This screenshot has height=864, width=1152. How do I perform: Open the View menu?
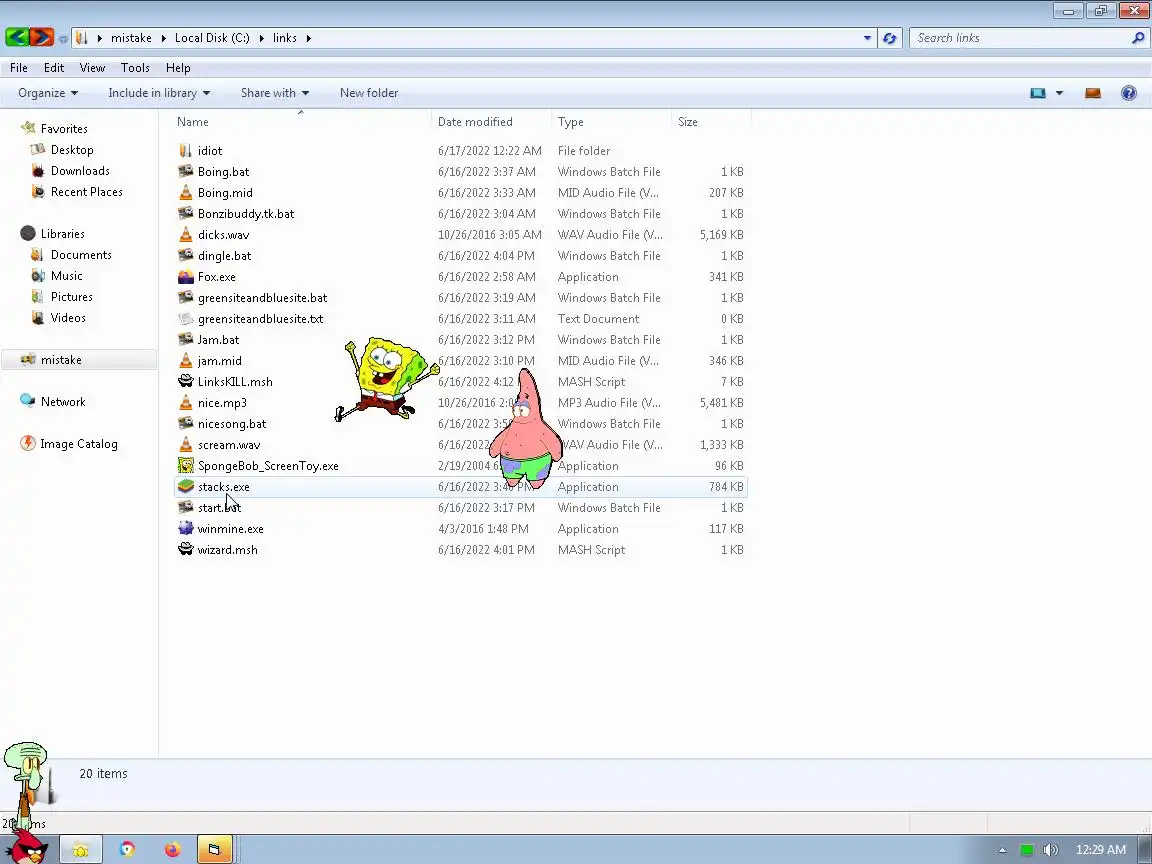[x=92, y=68]
